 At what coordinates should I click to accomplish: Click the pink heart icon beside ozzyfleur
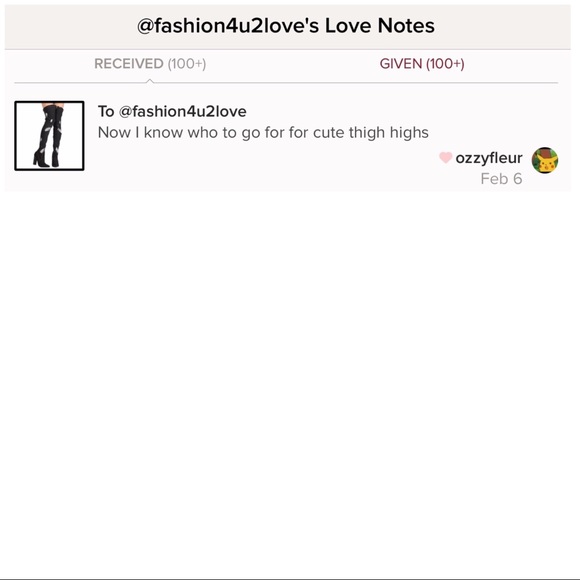[445, 158]
